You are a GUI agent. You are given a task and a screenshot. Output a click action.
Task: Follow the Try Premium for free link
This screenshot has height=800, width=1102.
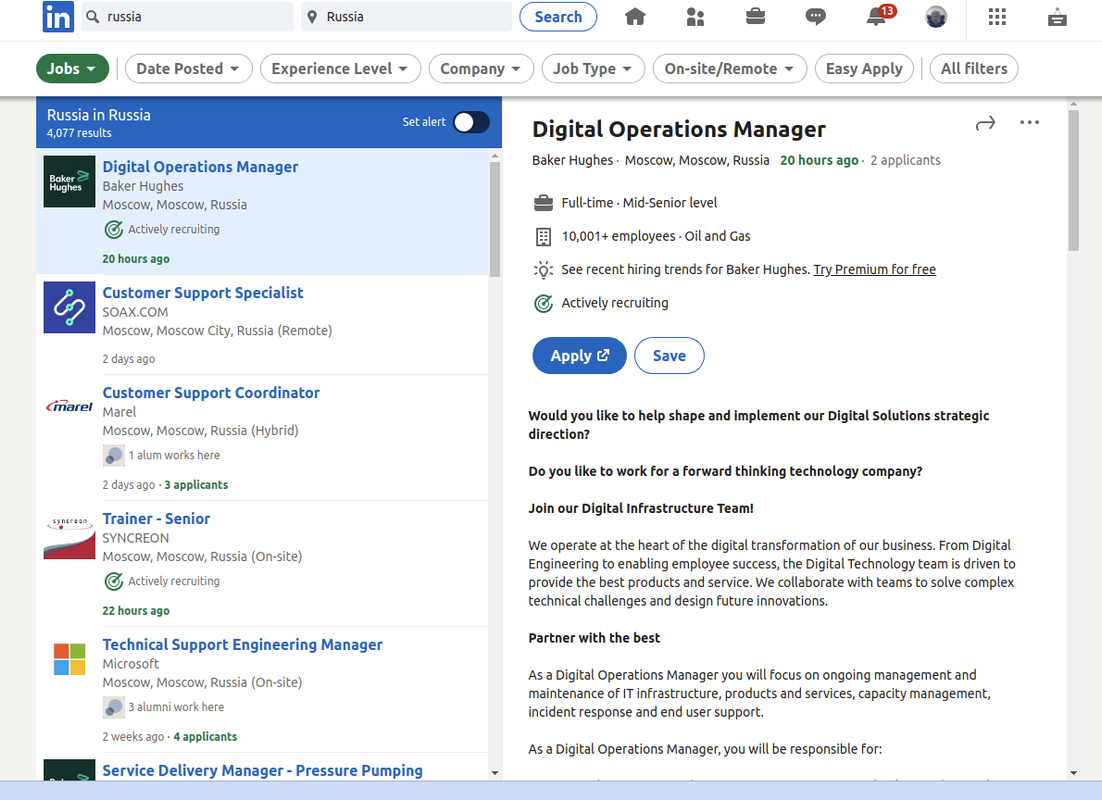pos(874,269)
